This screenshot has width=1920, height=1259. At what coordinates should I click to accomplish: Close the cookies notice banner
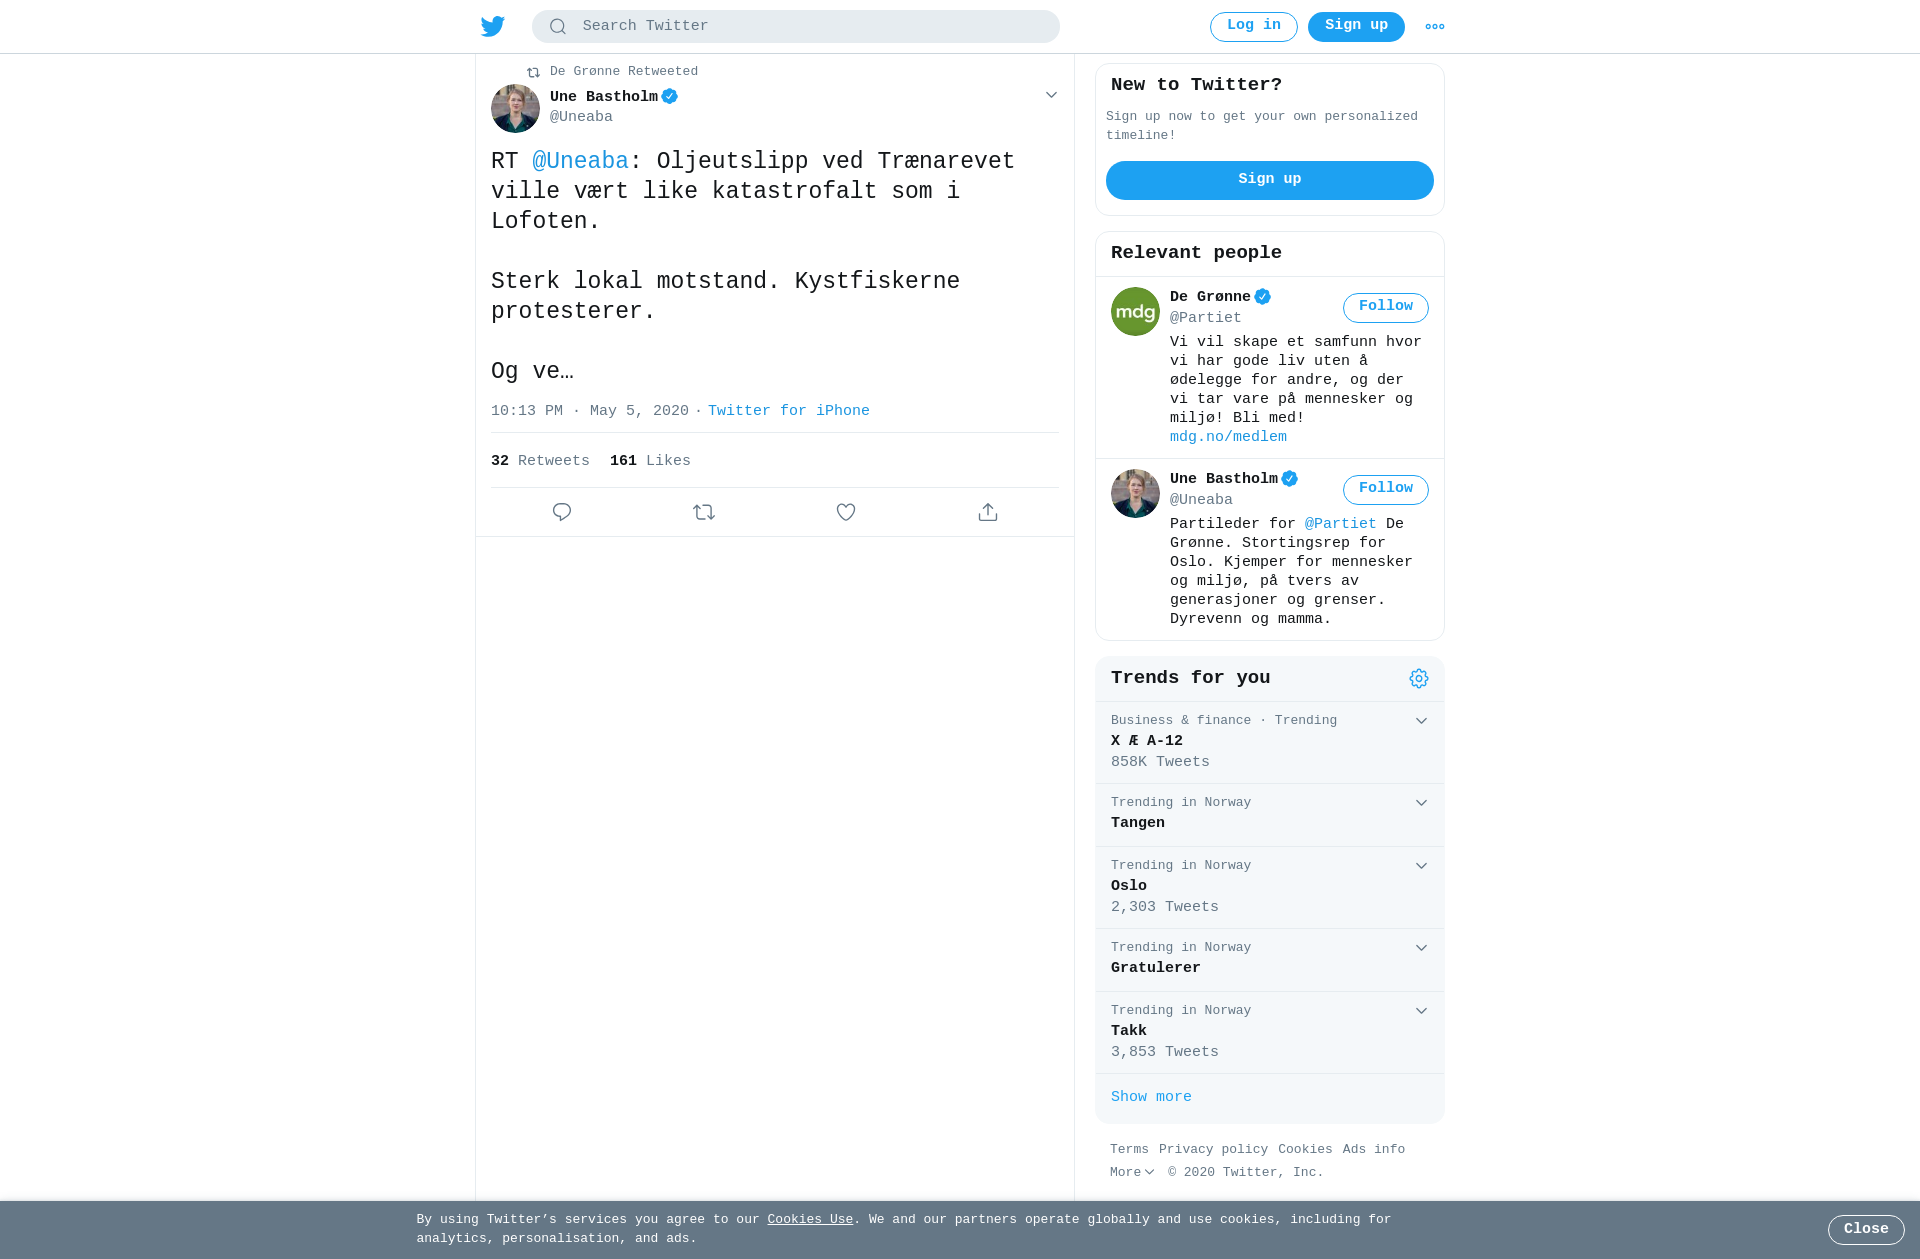[1866, 1230]
